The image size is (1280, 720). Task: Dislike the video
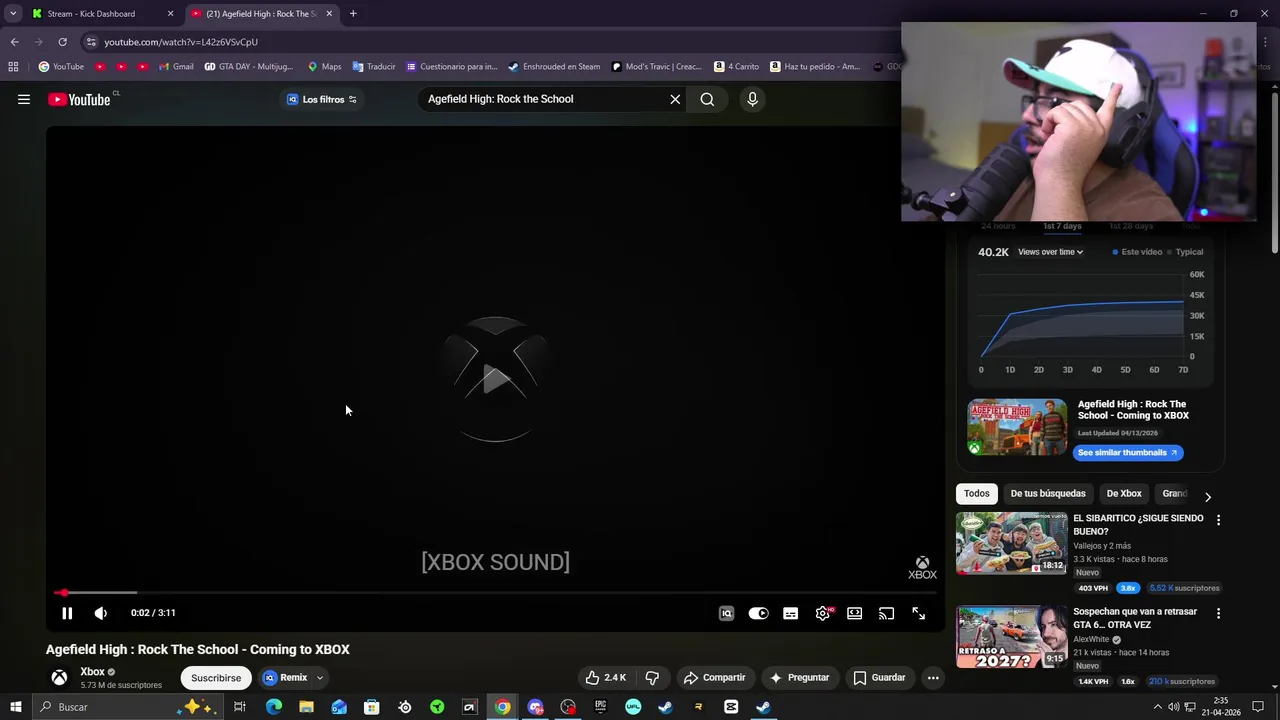pos(652,678)
